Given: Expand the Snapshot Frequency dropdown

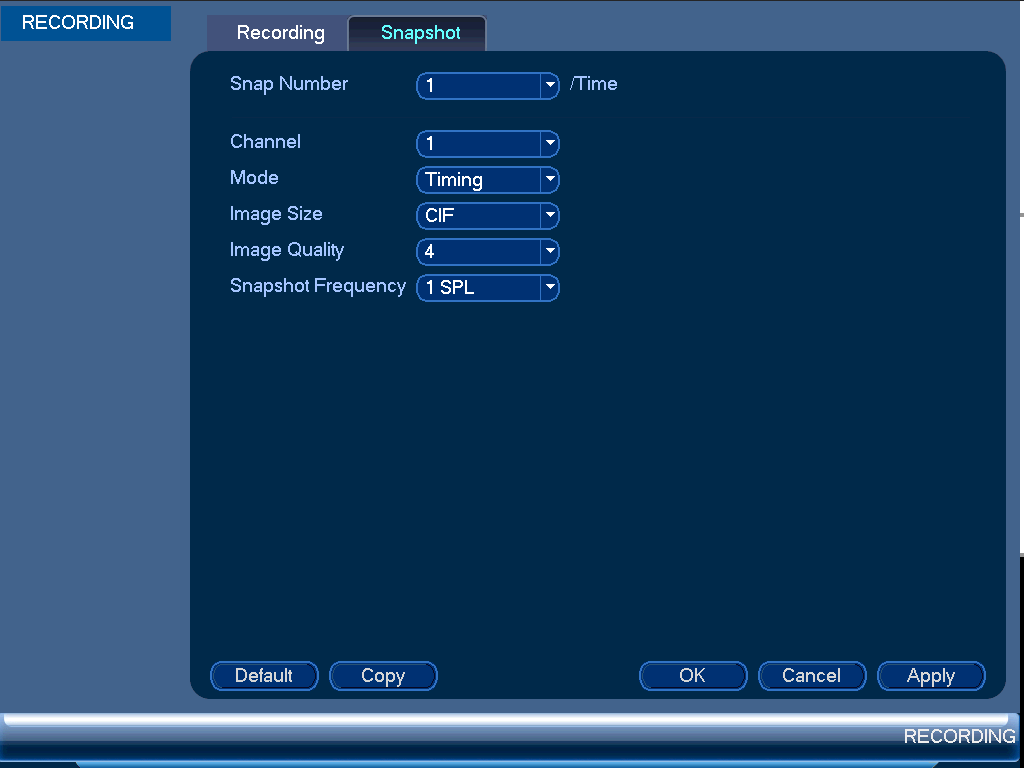Looking at the screenshot, I should pos(488,287).
